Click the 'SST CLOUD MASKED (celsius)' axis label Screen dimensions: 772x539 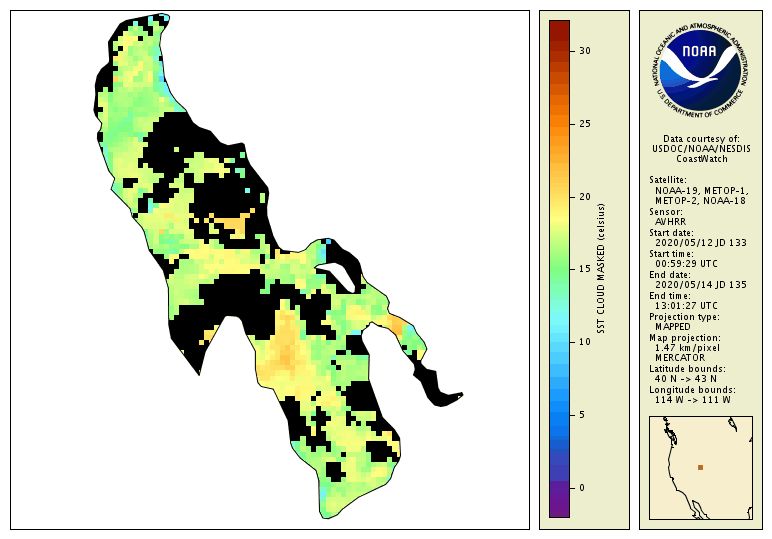click(x=601, y=269)
